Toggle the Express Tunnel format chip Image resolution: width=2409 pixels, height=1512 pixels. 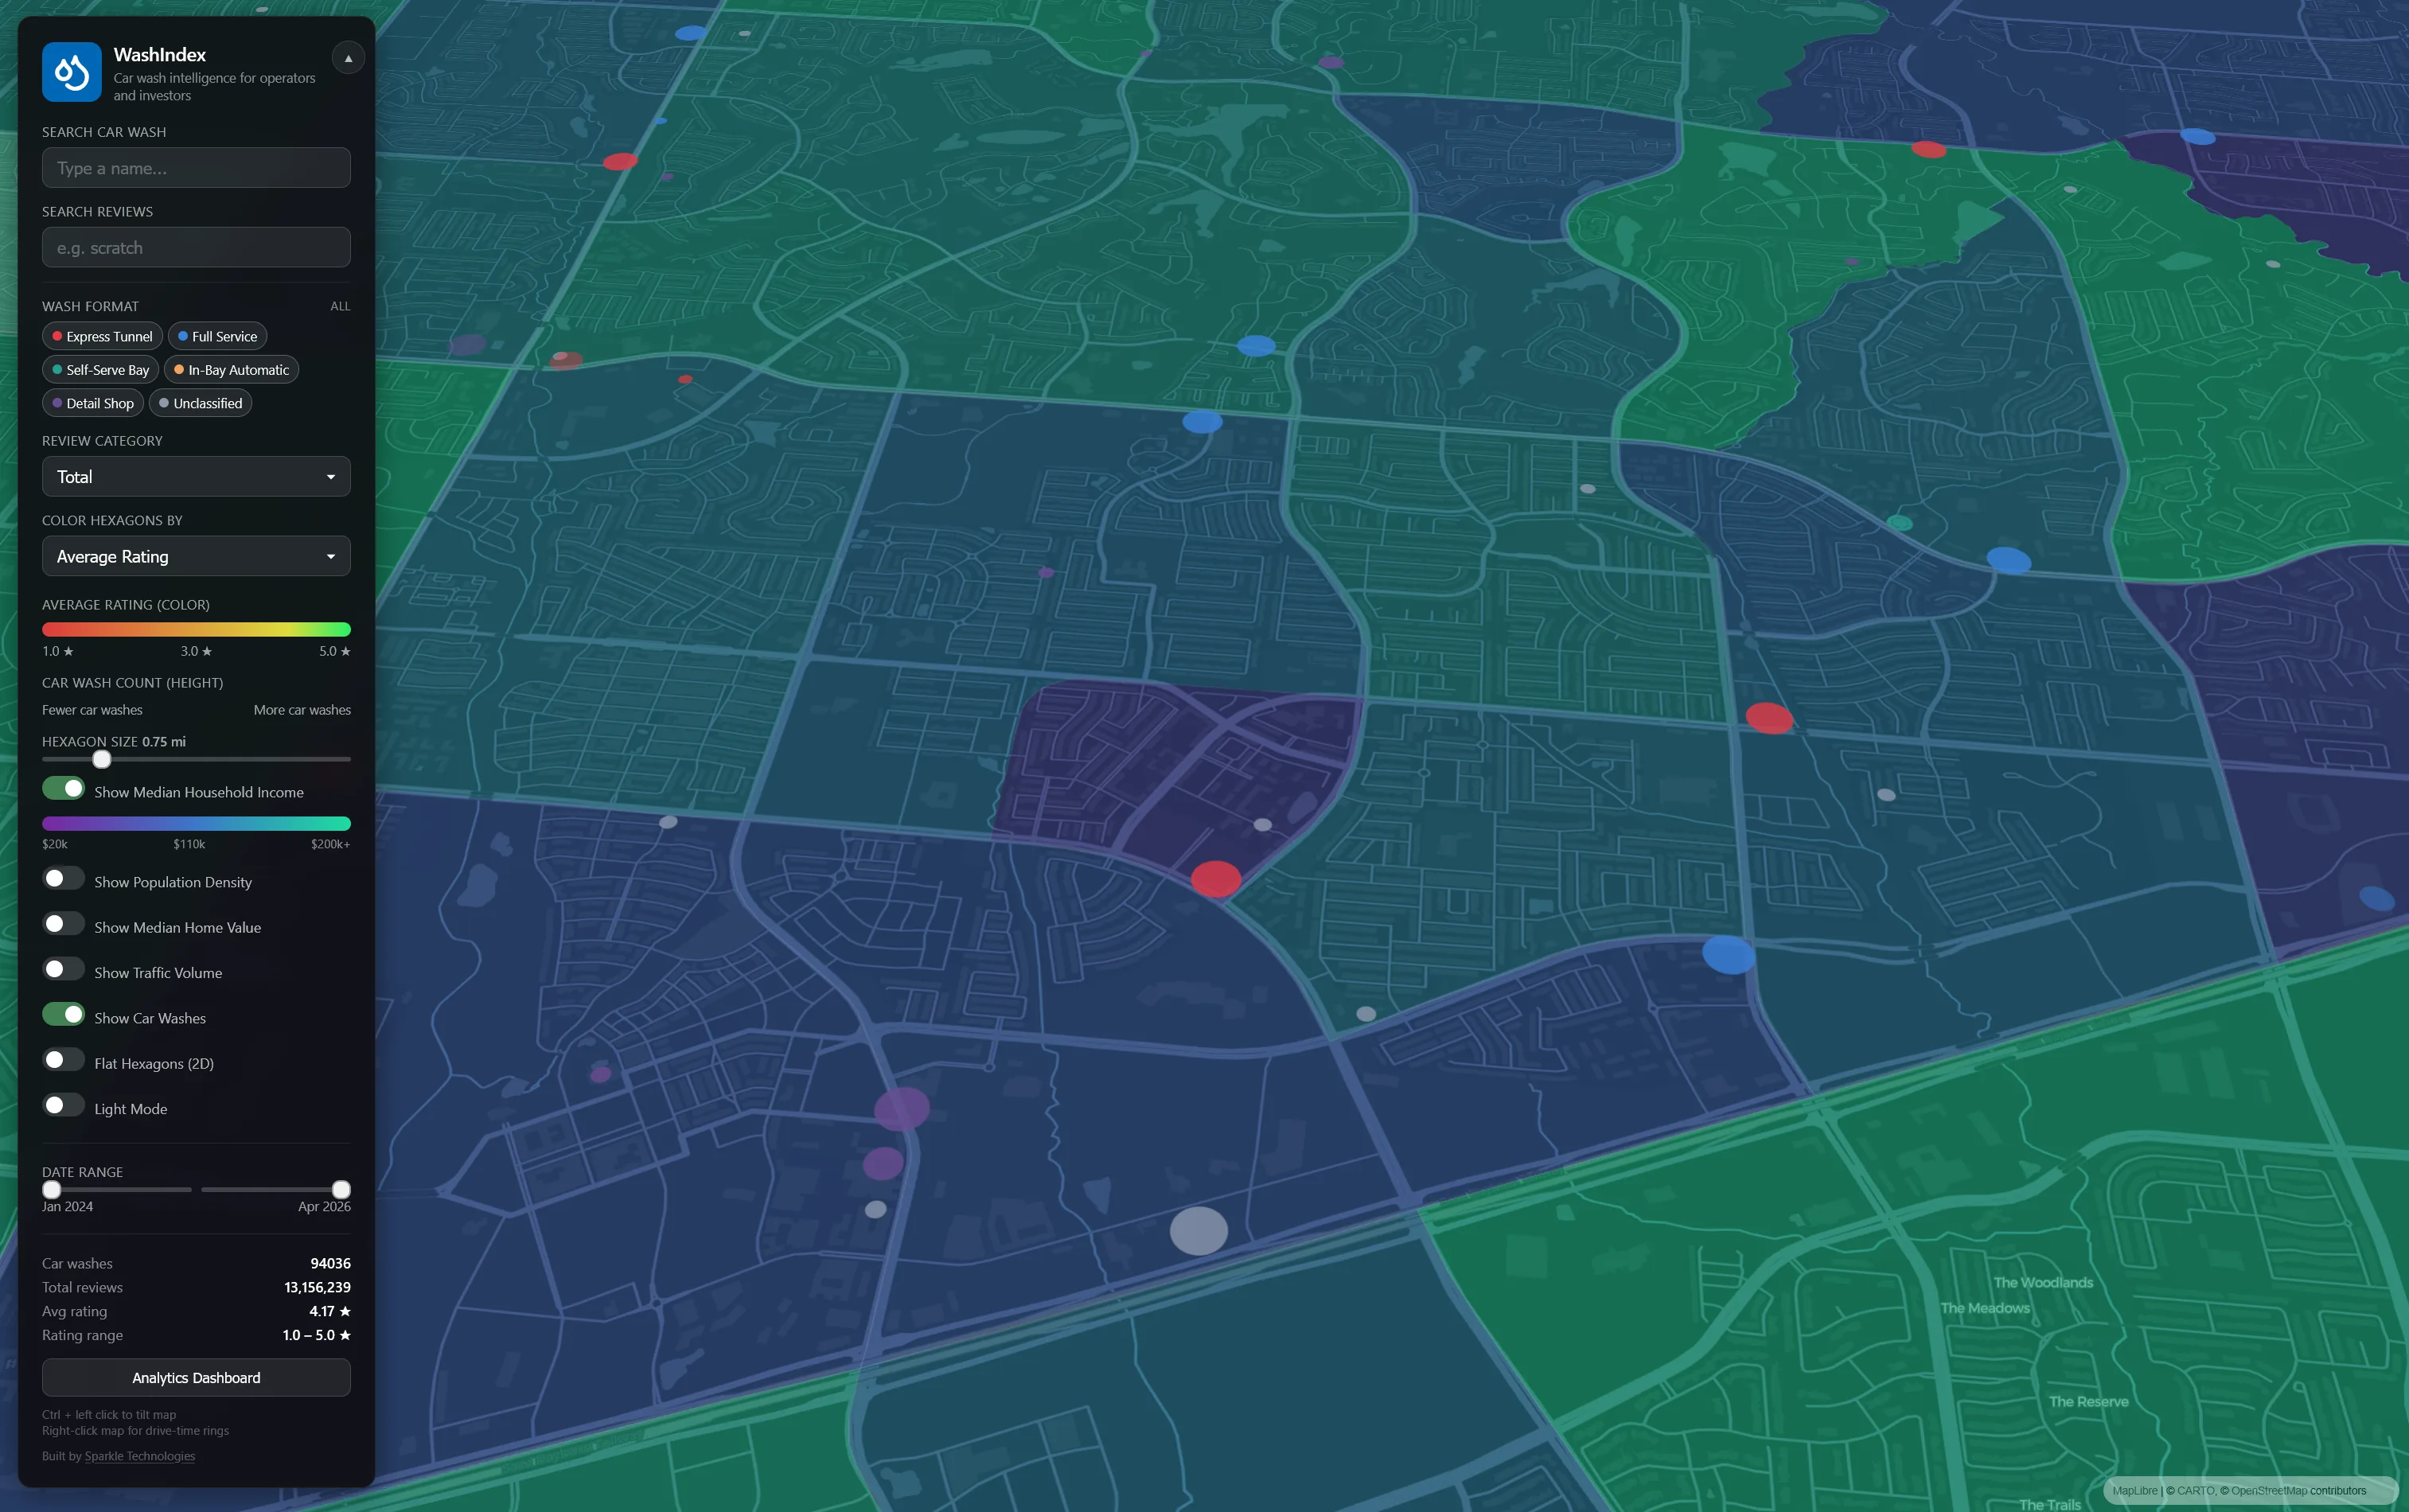pos(102,336)
